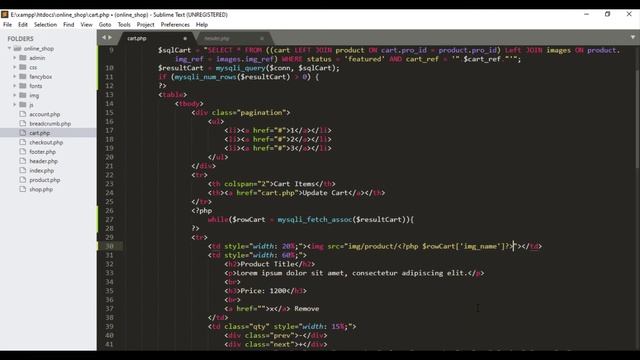Open header.php from the sidebar
The width and height of the screenshot is (640, 360).
point(43,161)
